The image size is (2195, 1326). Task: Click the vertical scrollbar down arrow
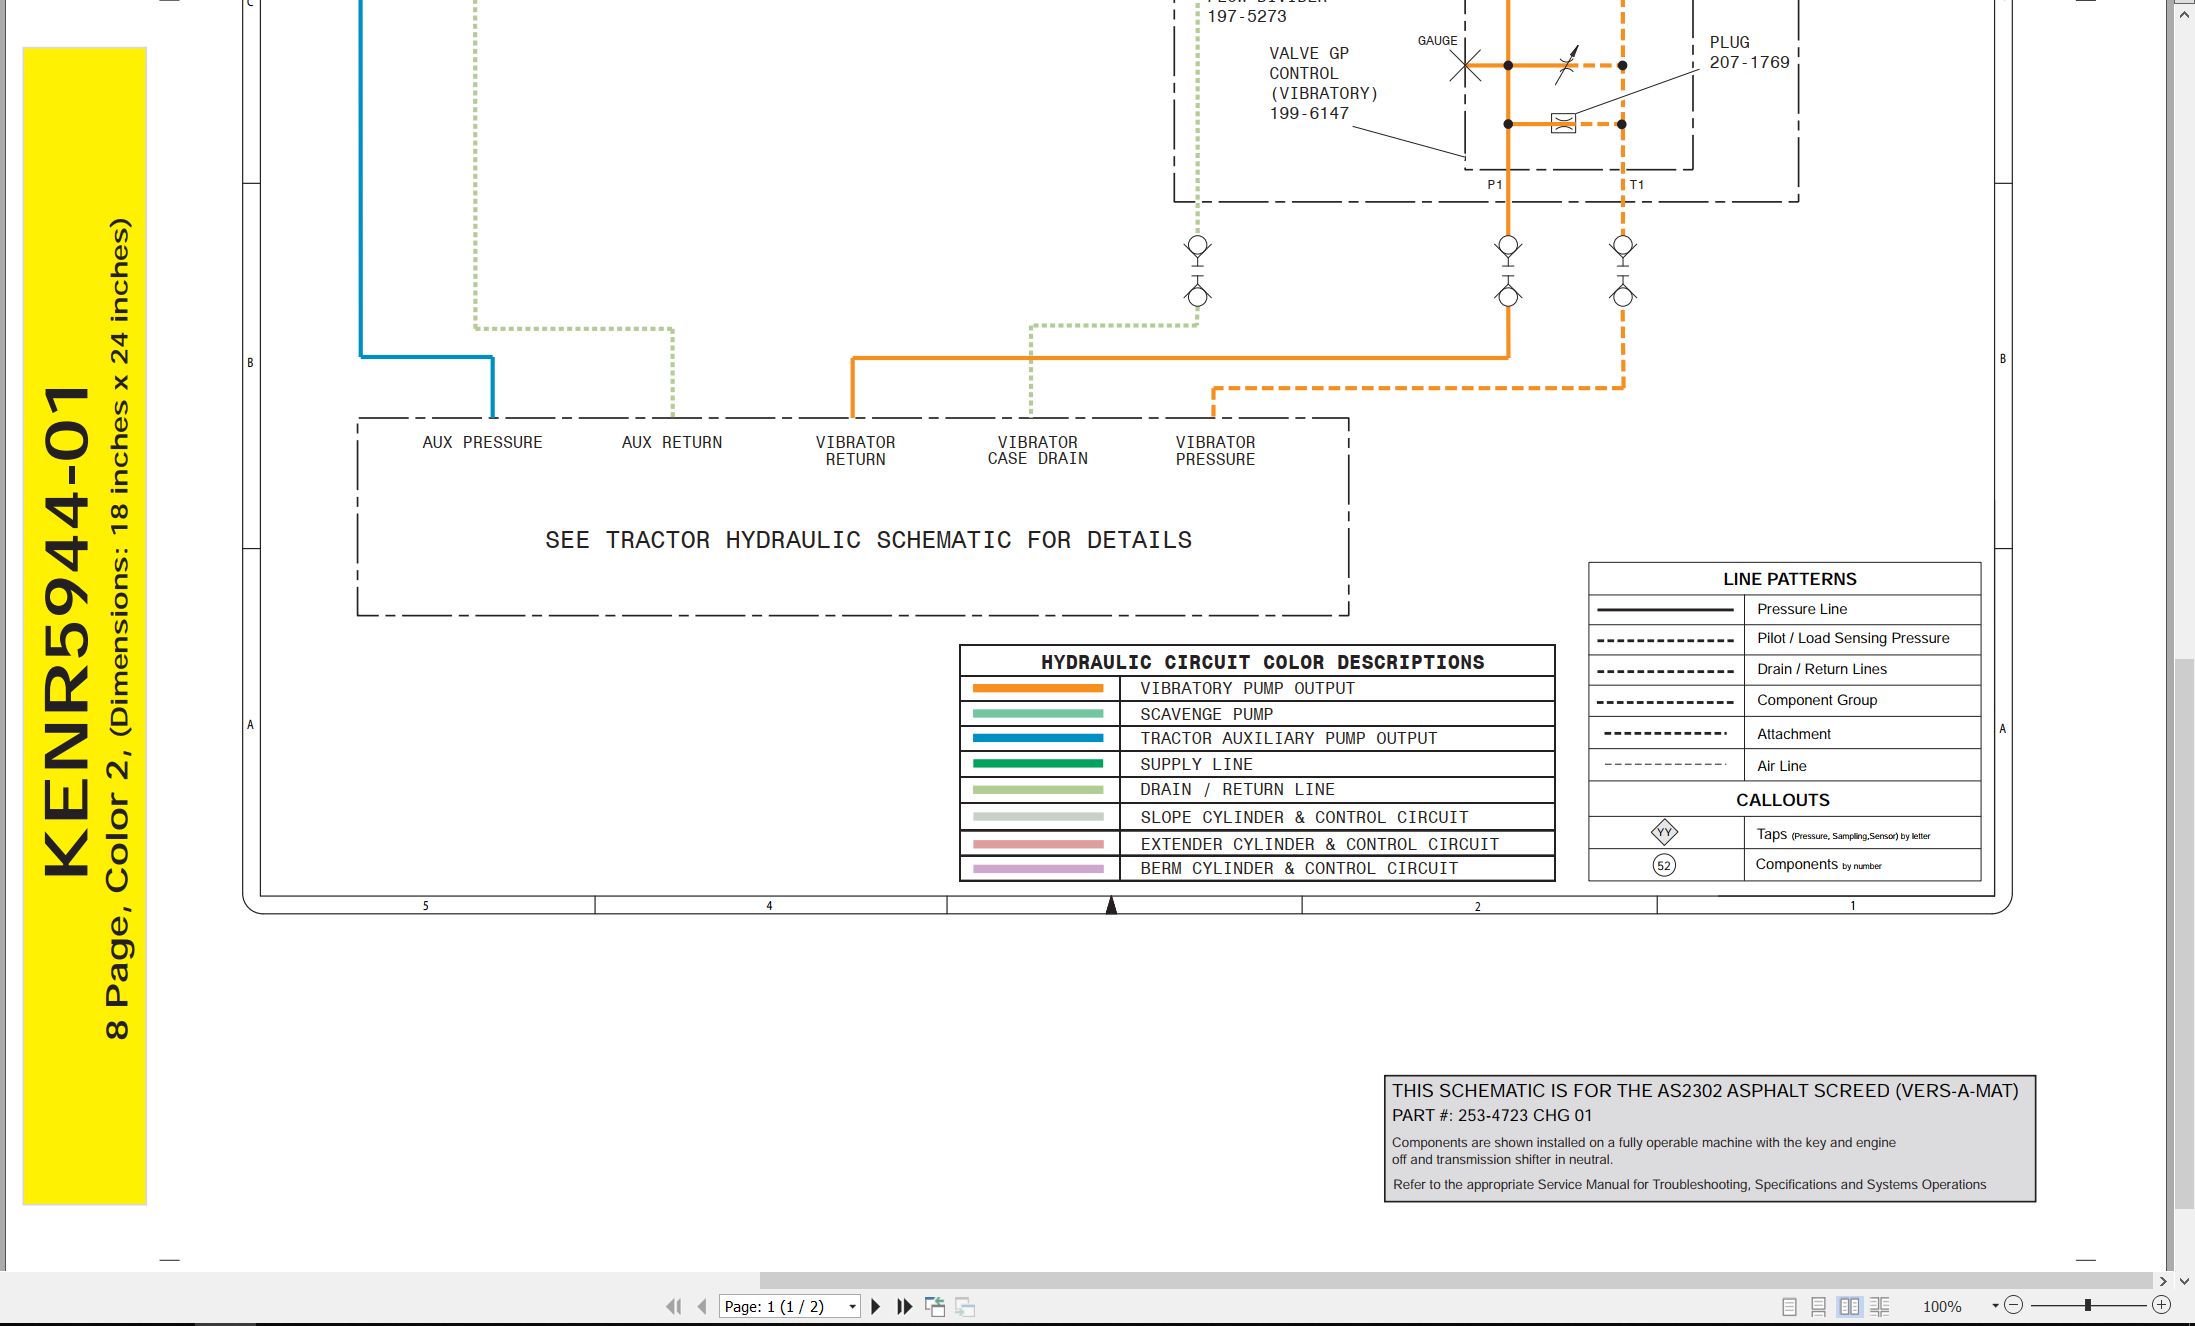(2185, 1280)
